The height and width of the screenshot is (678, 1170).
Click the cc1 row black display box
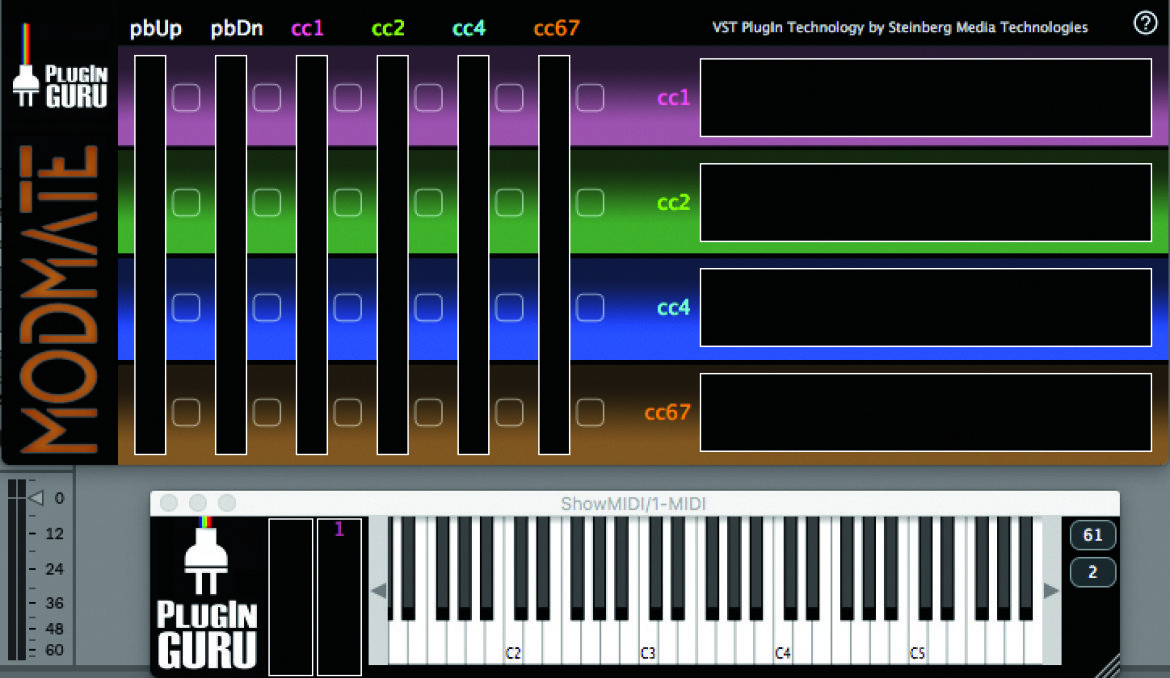[x=925, y=98]
